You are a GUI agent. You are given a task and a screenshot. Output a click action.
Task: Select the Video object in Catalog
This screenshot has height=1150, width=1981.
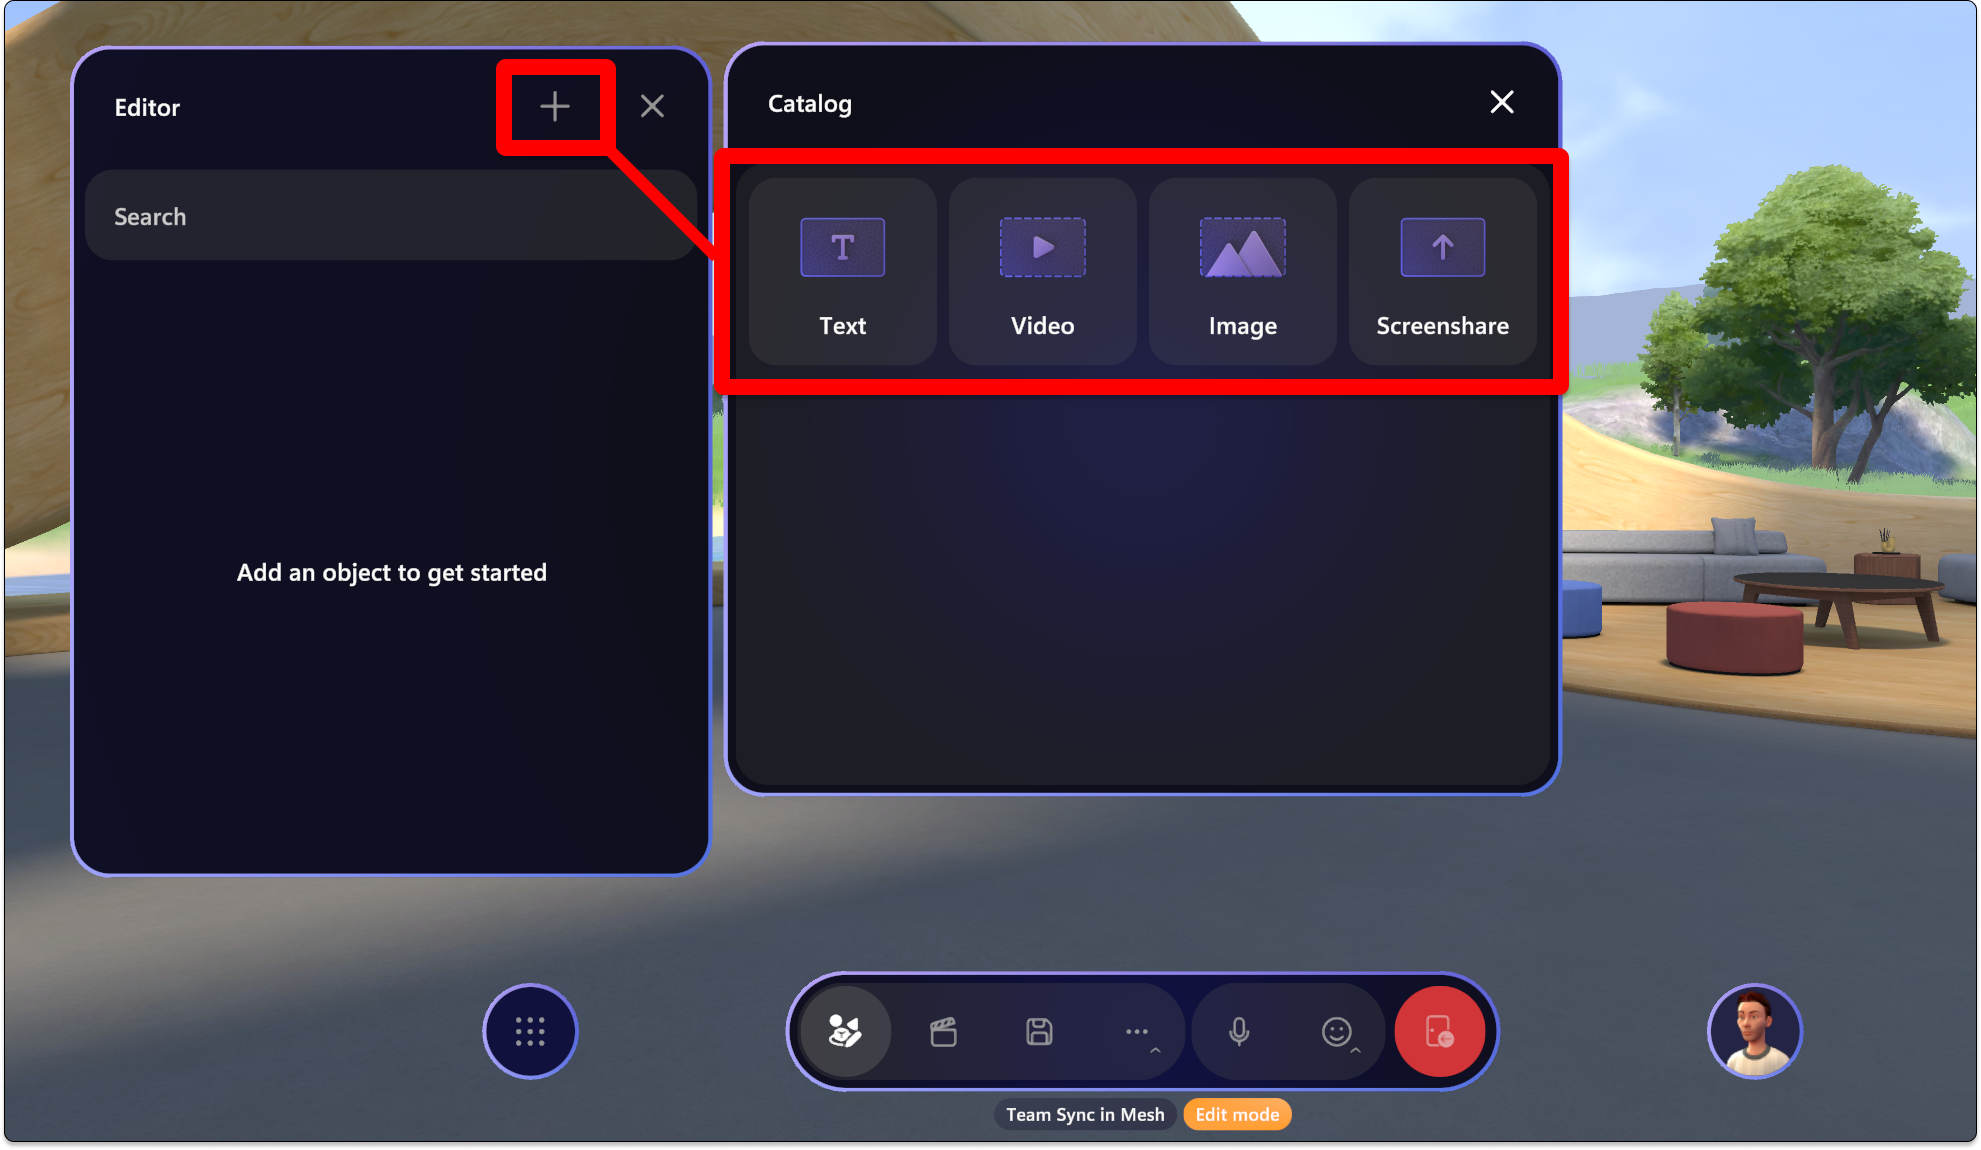(1042, 270)
